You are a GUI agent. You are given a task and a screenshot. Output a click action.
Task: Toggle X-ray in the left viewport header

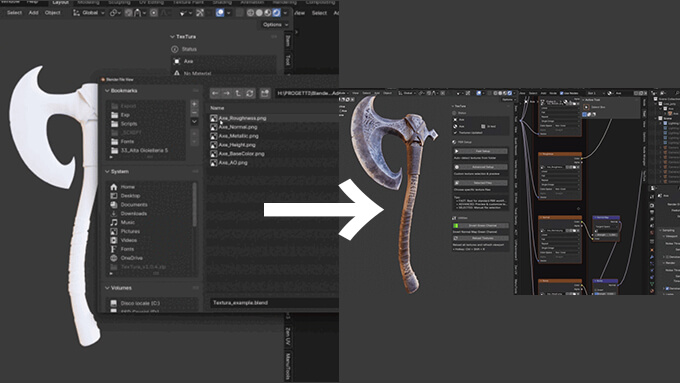point(240,13)
